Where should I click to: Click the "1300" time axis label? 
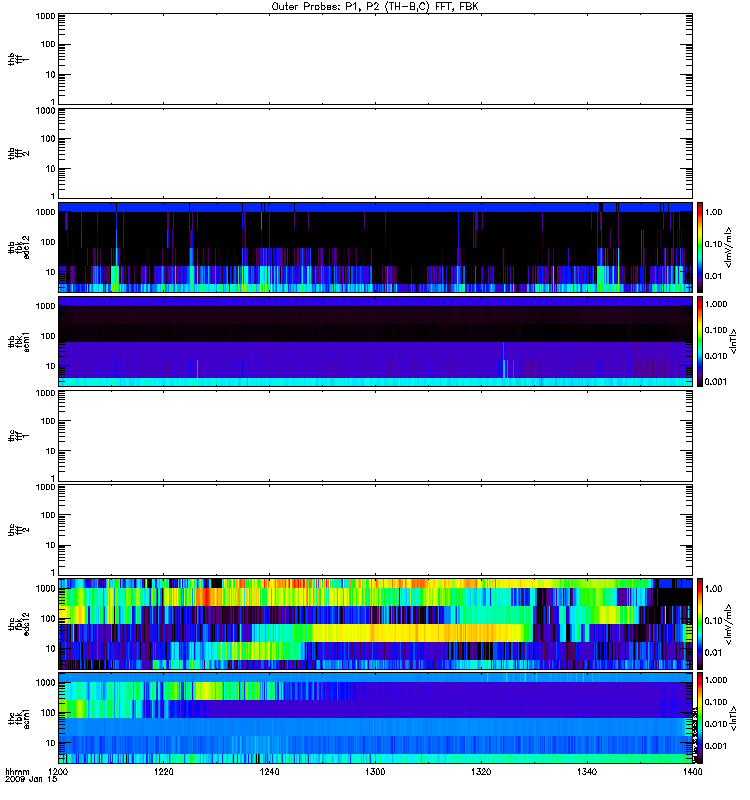(x=375, y=772)
